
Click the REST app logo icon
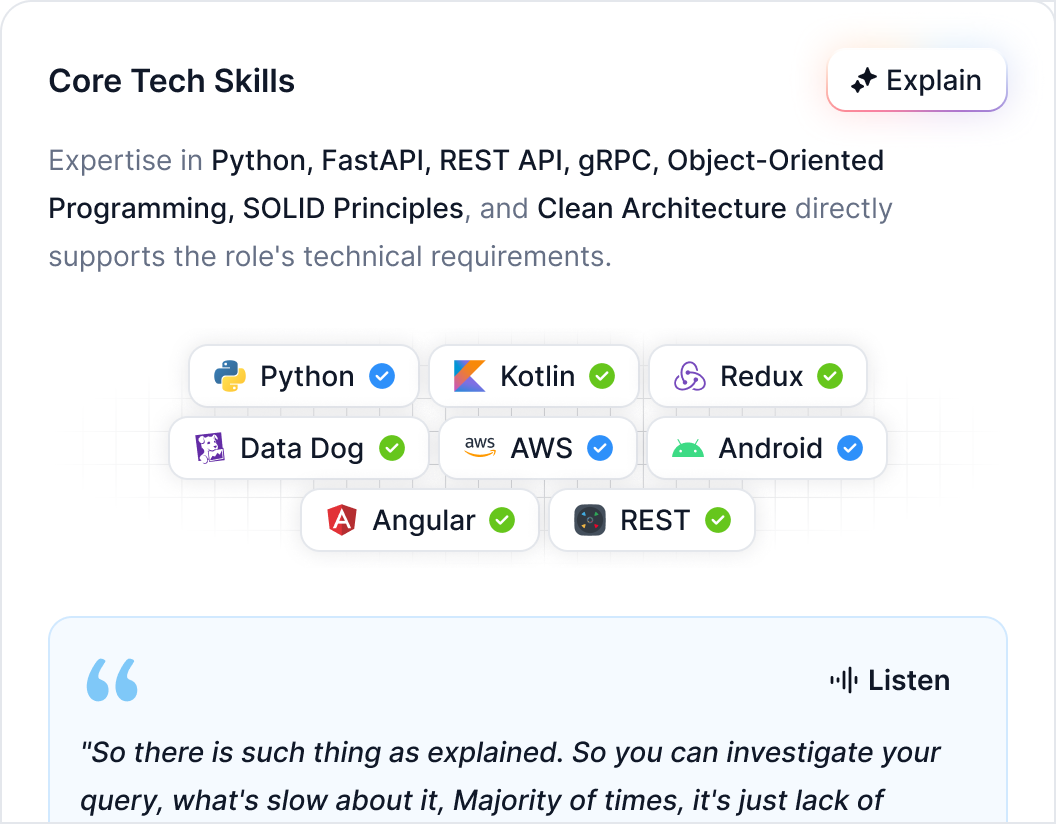[590, 520]
